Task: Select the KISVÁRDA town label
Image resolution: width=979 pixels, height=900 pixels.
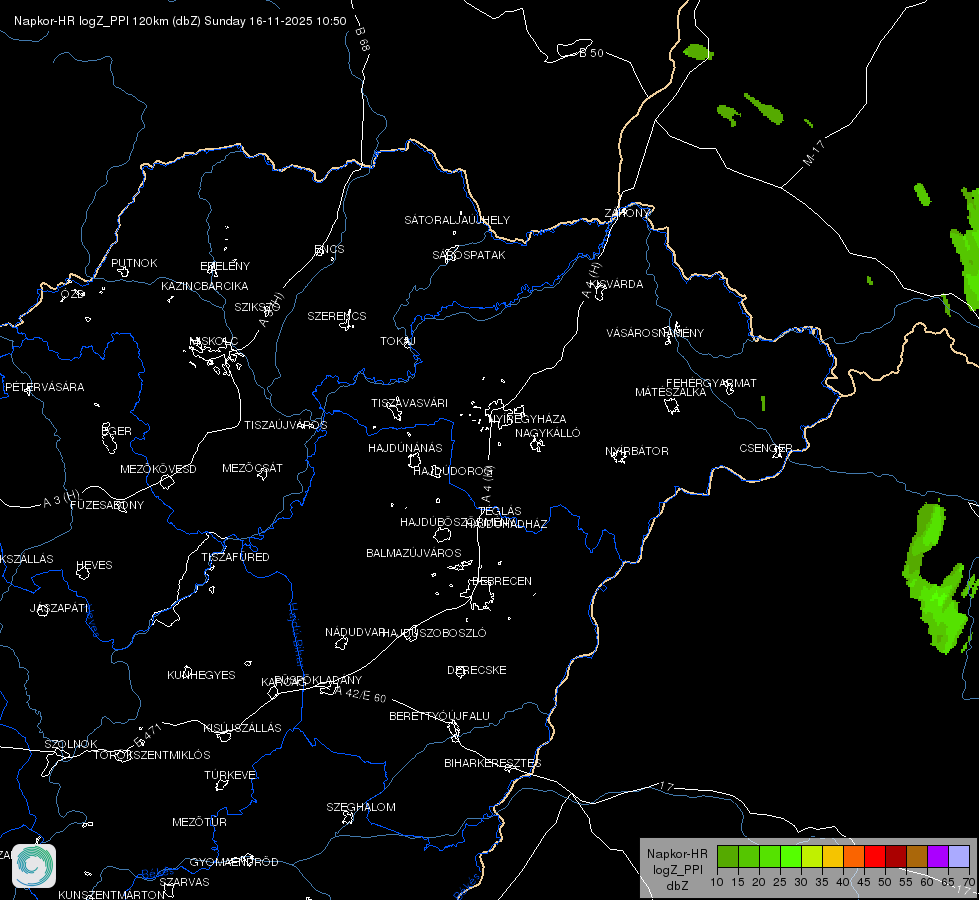Action: 617,284
